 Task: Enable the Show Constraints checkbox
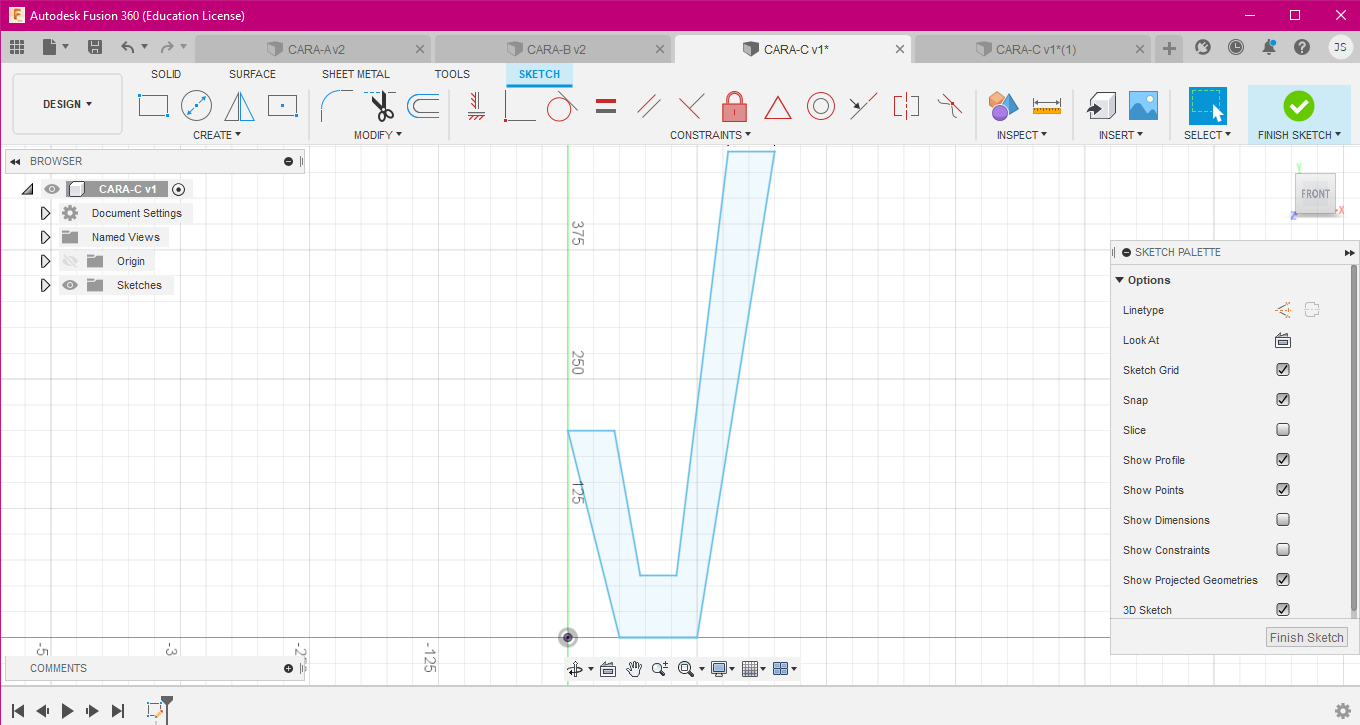click(1283, 550)
